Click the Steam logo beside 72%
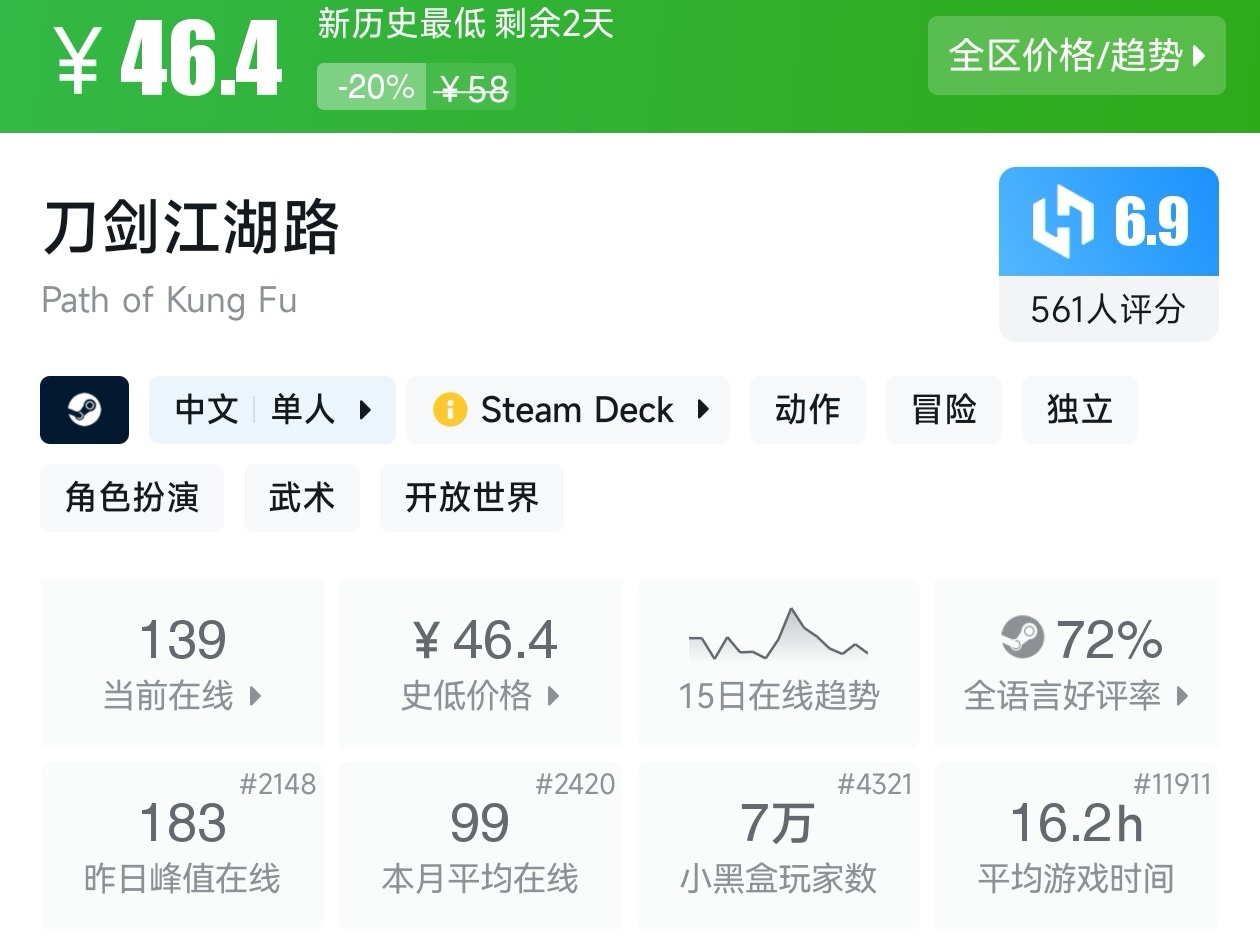The height and width of the screenshot is (947, 1260). click(x=1021, y=639)
